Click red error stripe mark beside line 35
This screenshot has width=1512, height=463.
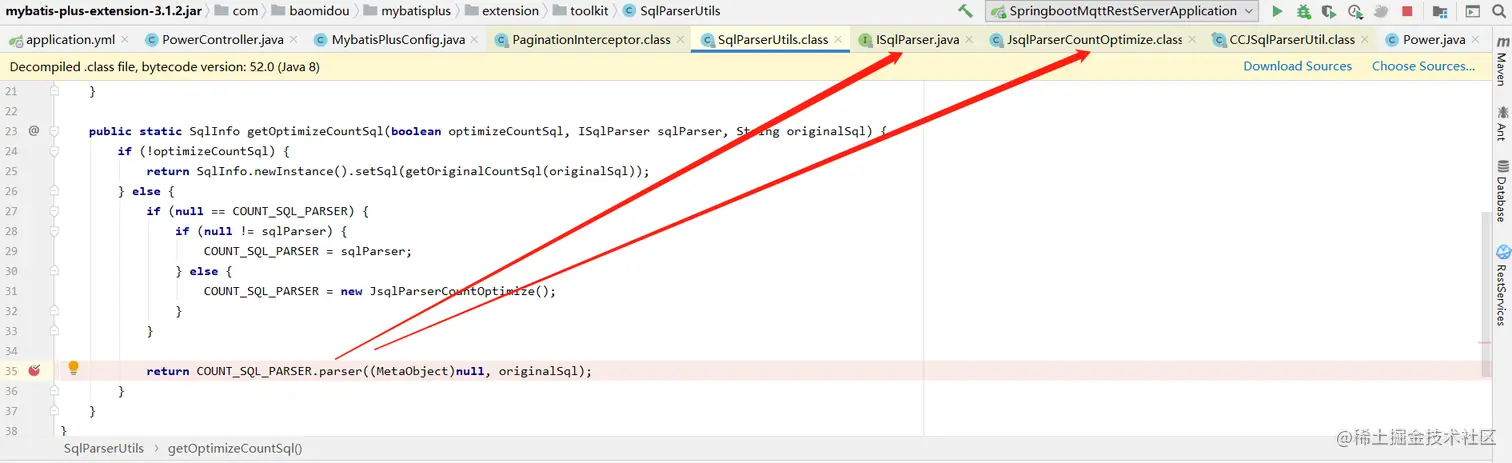[1485, 343]
